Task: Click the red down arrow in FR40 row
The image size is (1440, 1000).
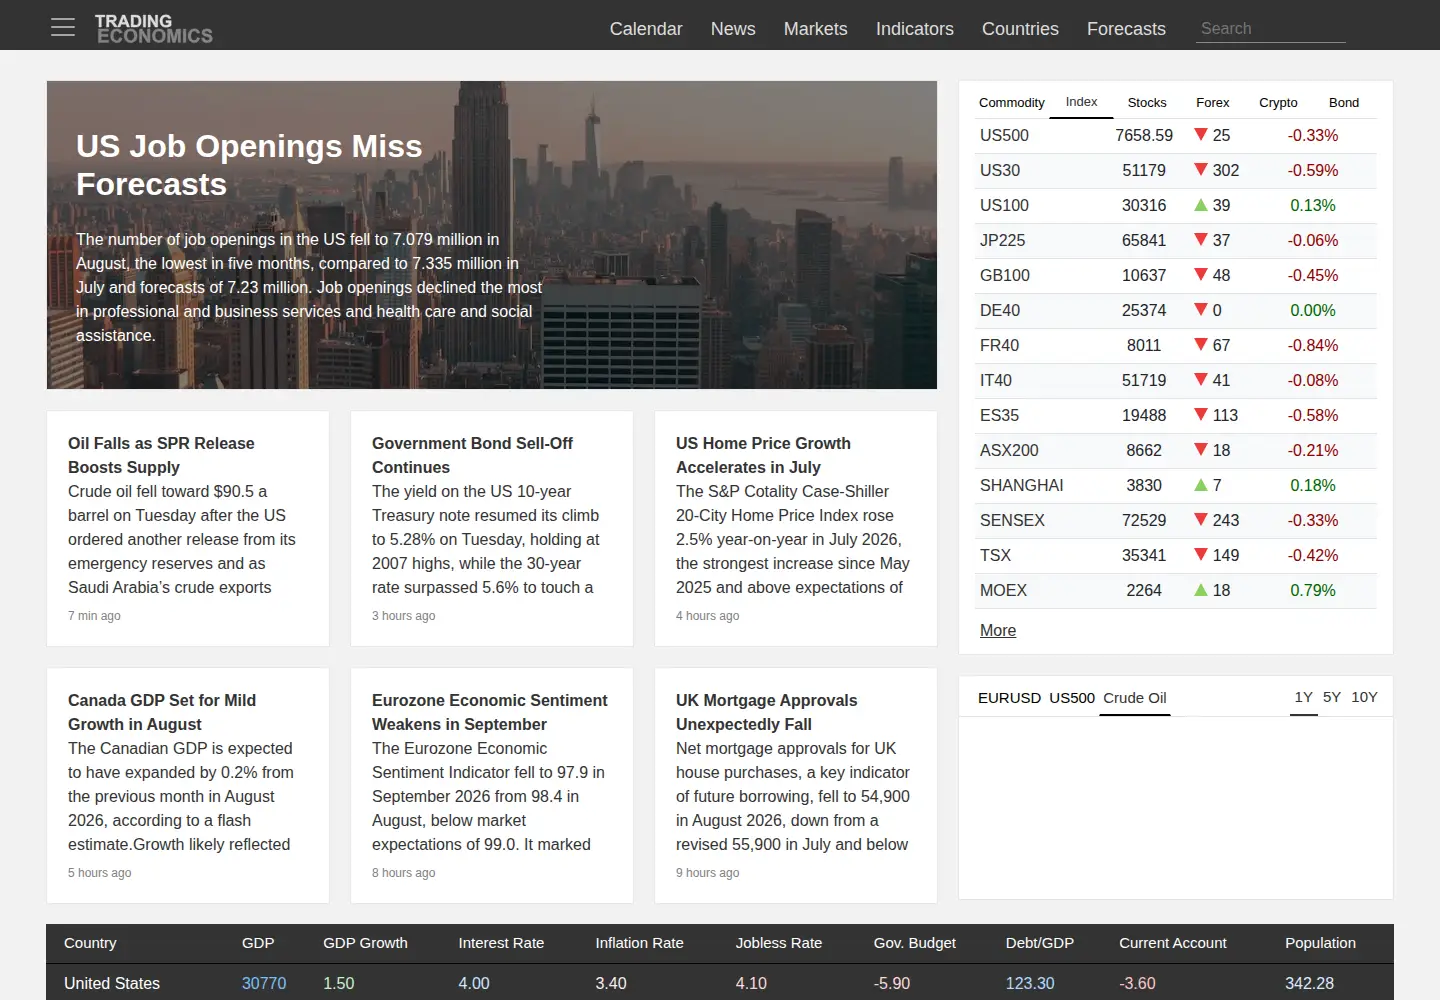Action: (x=1201, y=344)
